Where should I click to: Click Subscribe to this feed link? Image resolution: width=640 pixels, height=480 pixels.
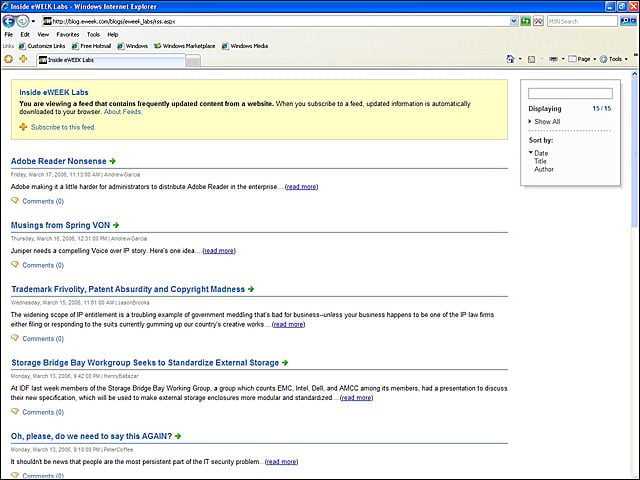click(63, 127)
